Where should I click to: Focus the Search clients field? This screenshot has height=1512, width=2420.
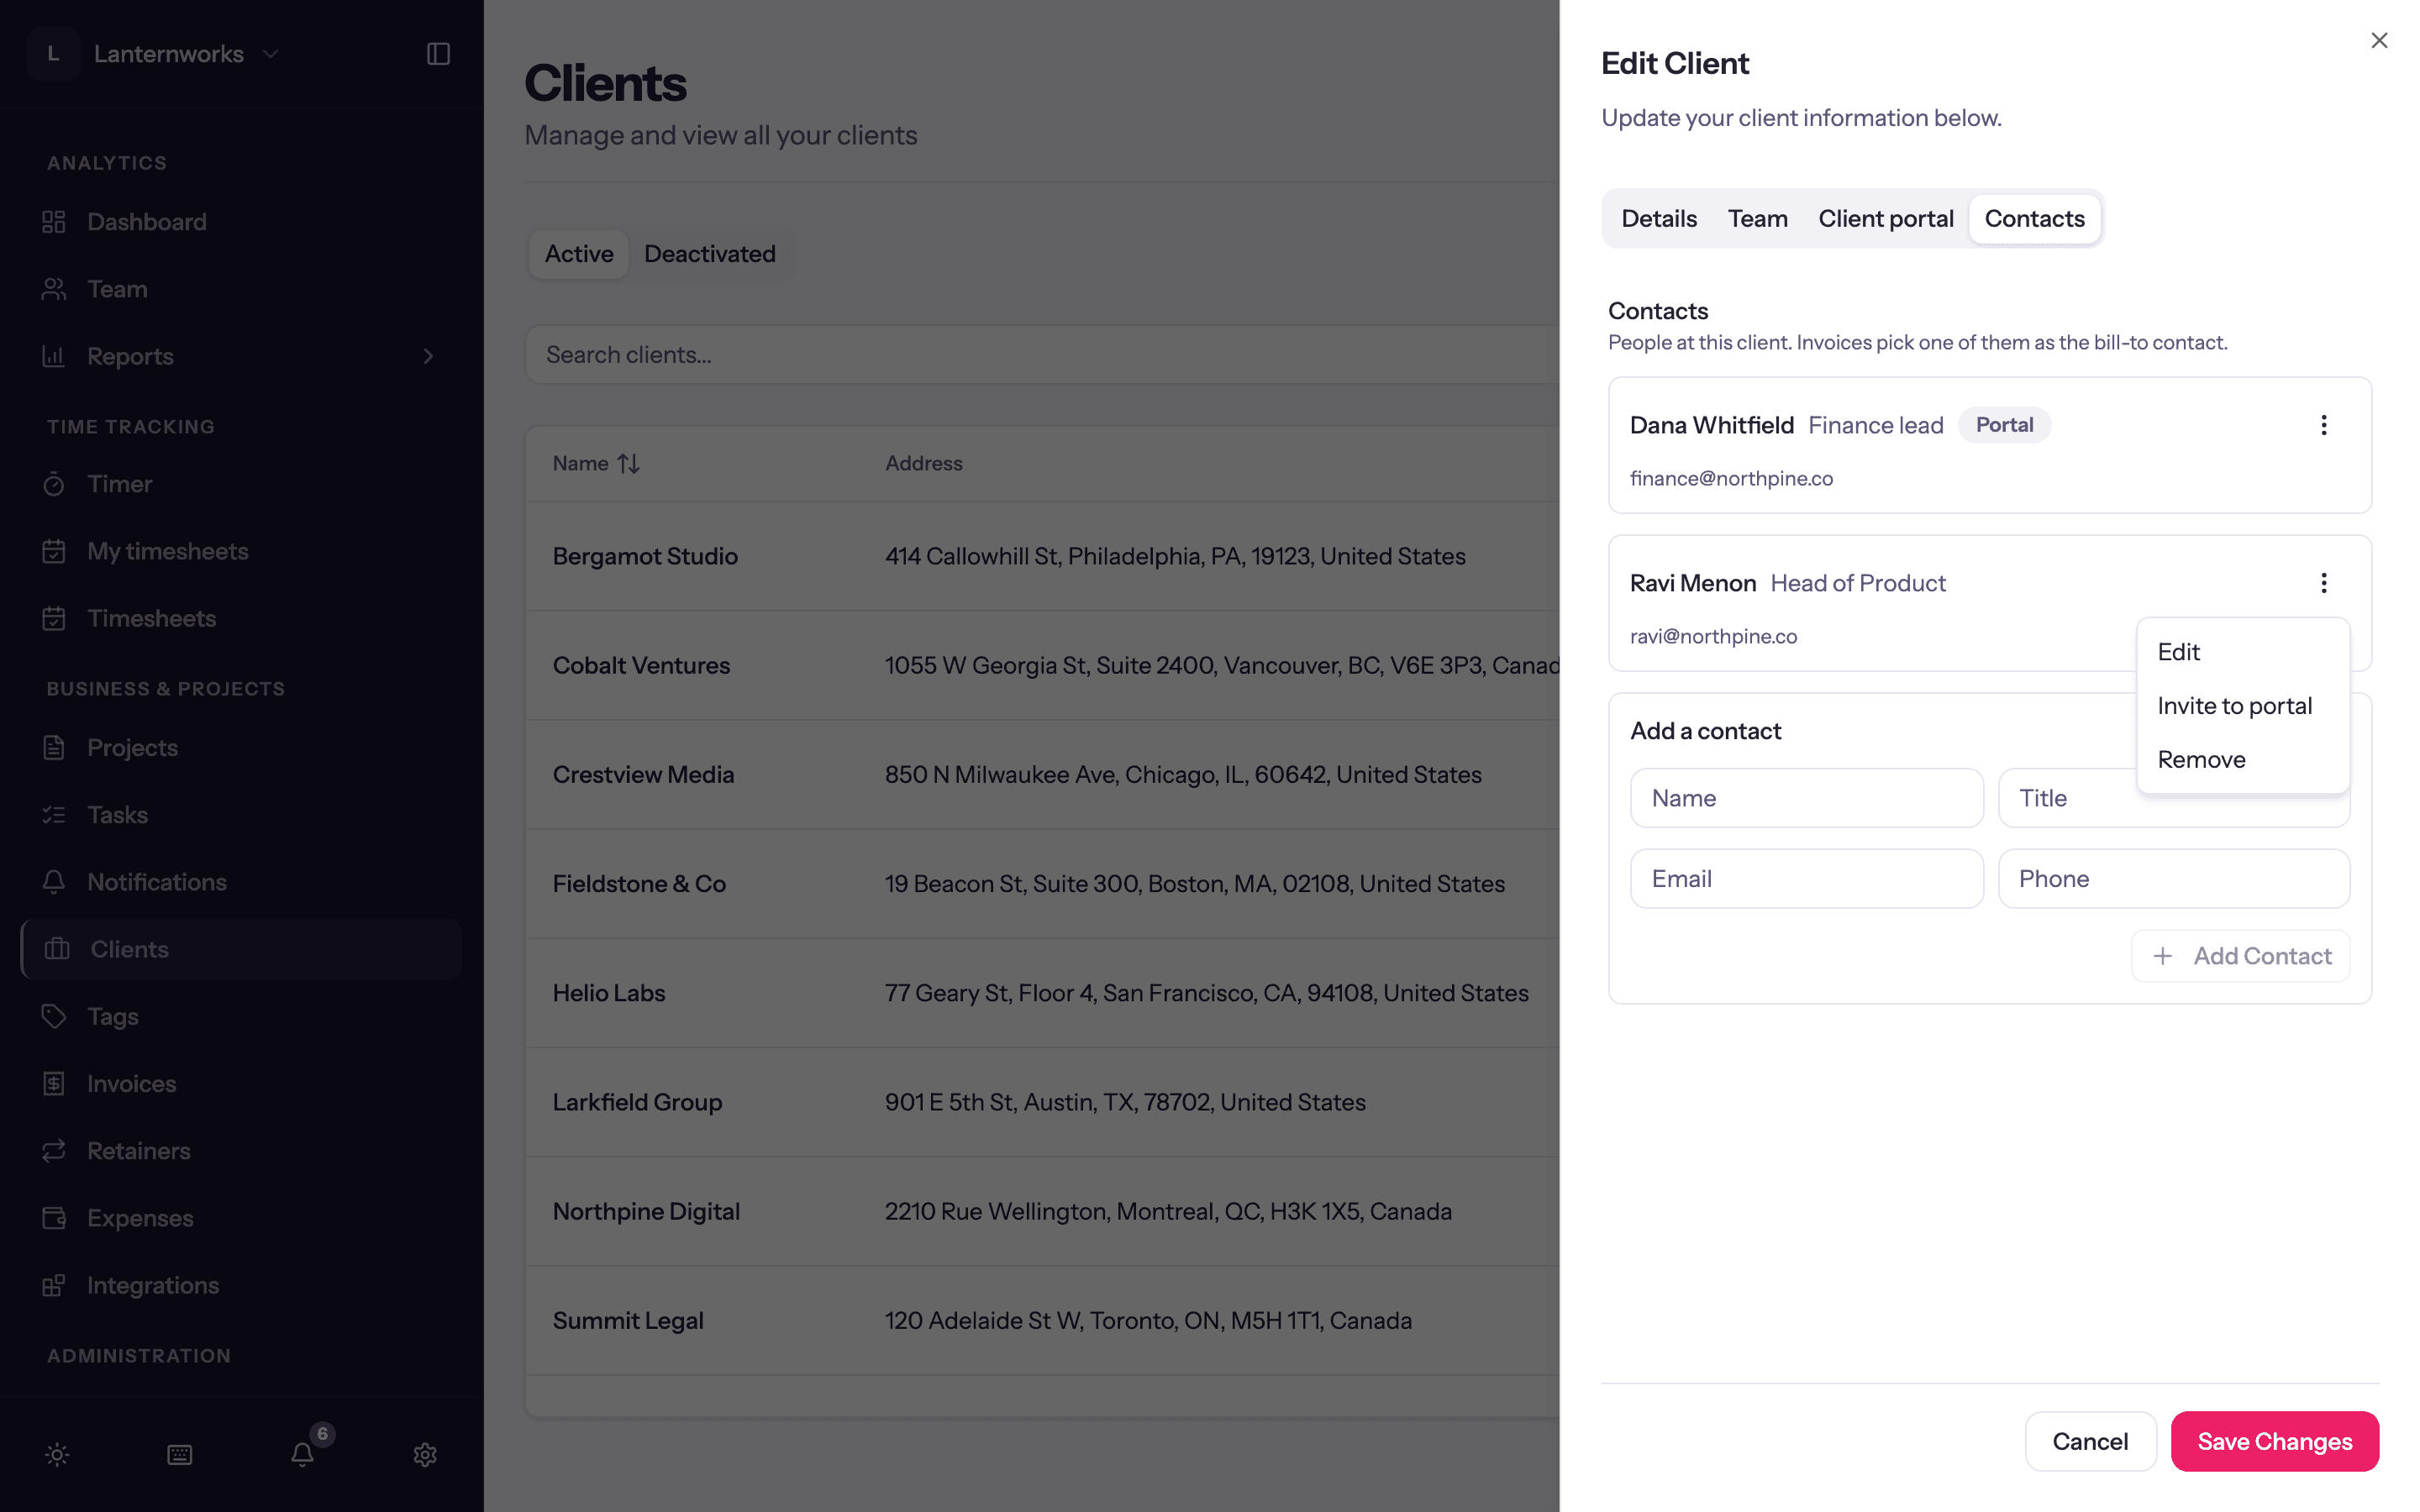1042,355
